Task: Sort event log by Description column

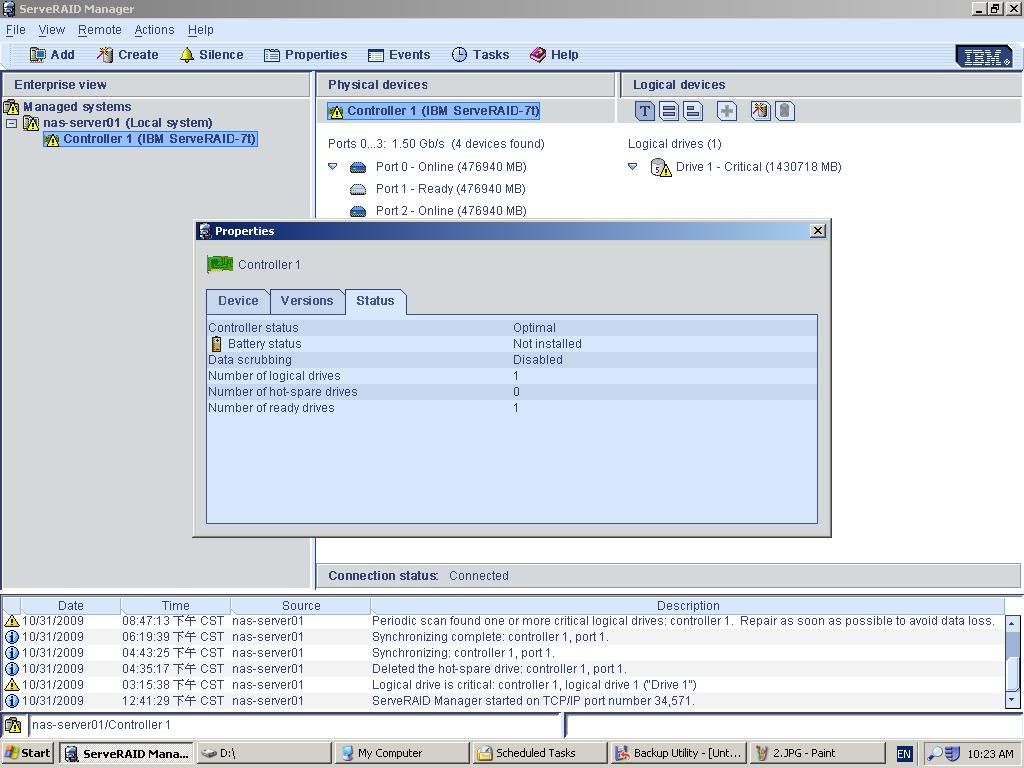Action: pos(688,605)
